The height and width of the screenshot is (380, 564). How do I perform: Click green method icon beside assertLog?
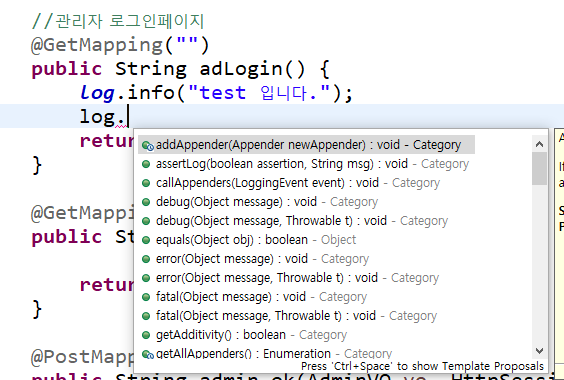(x=146, y=164)
